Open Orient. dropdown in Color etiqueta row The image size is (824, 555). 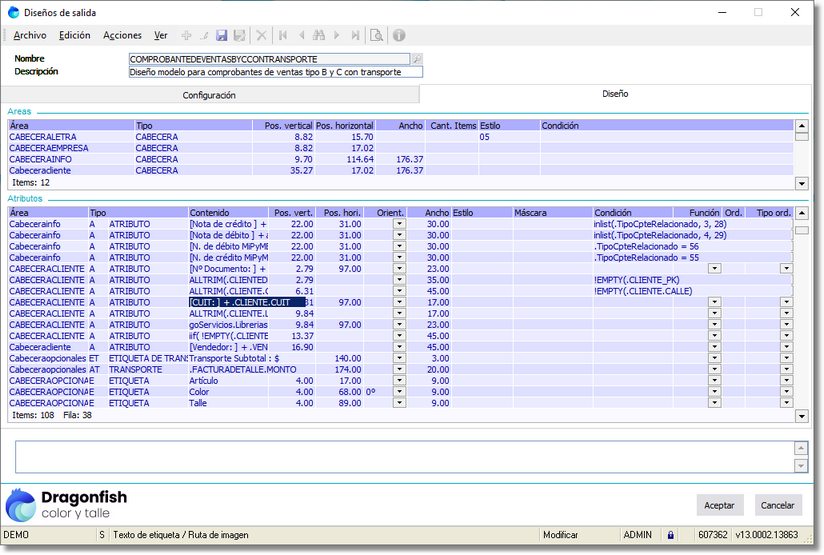399,392
